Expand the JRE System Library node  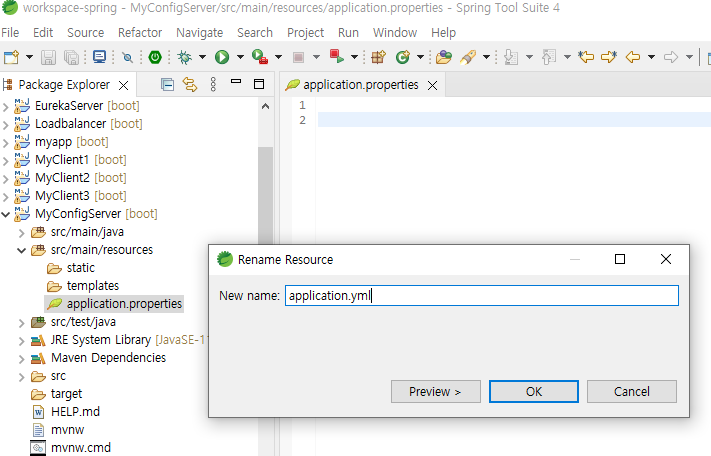pos(21,341)
